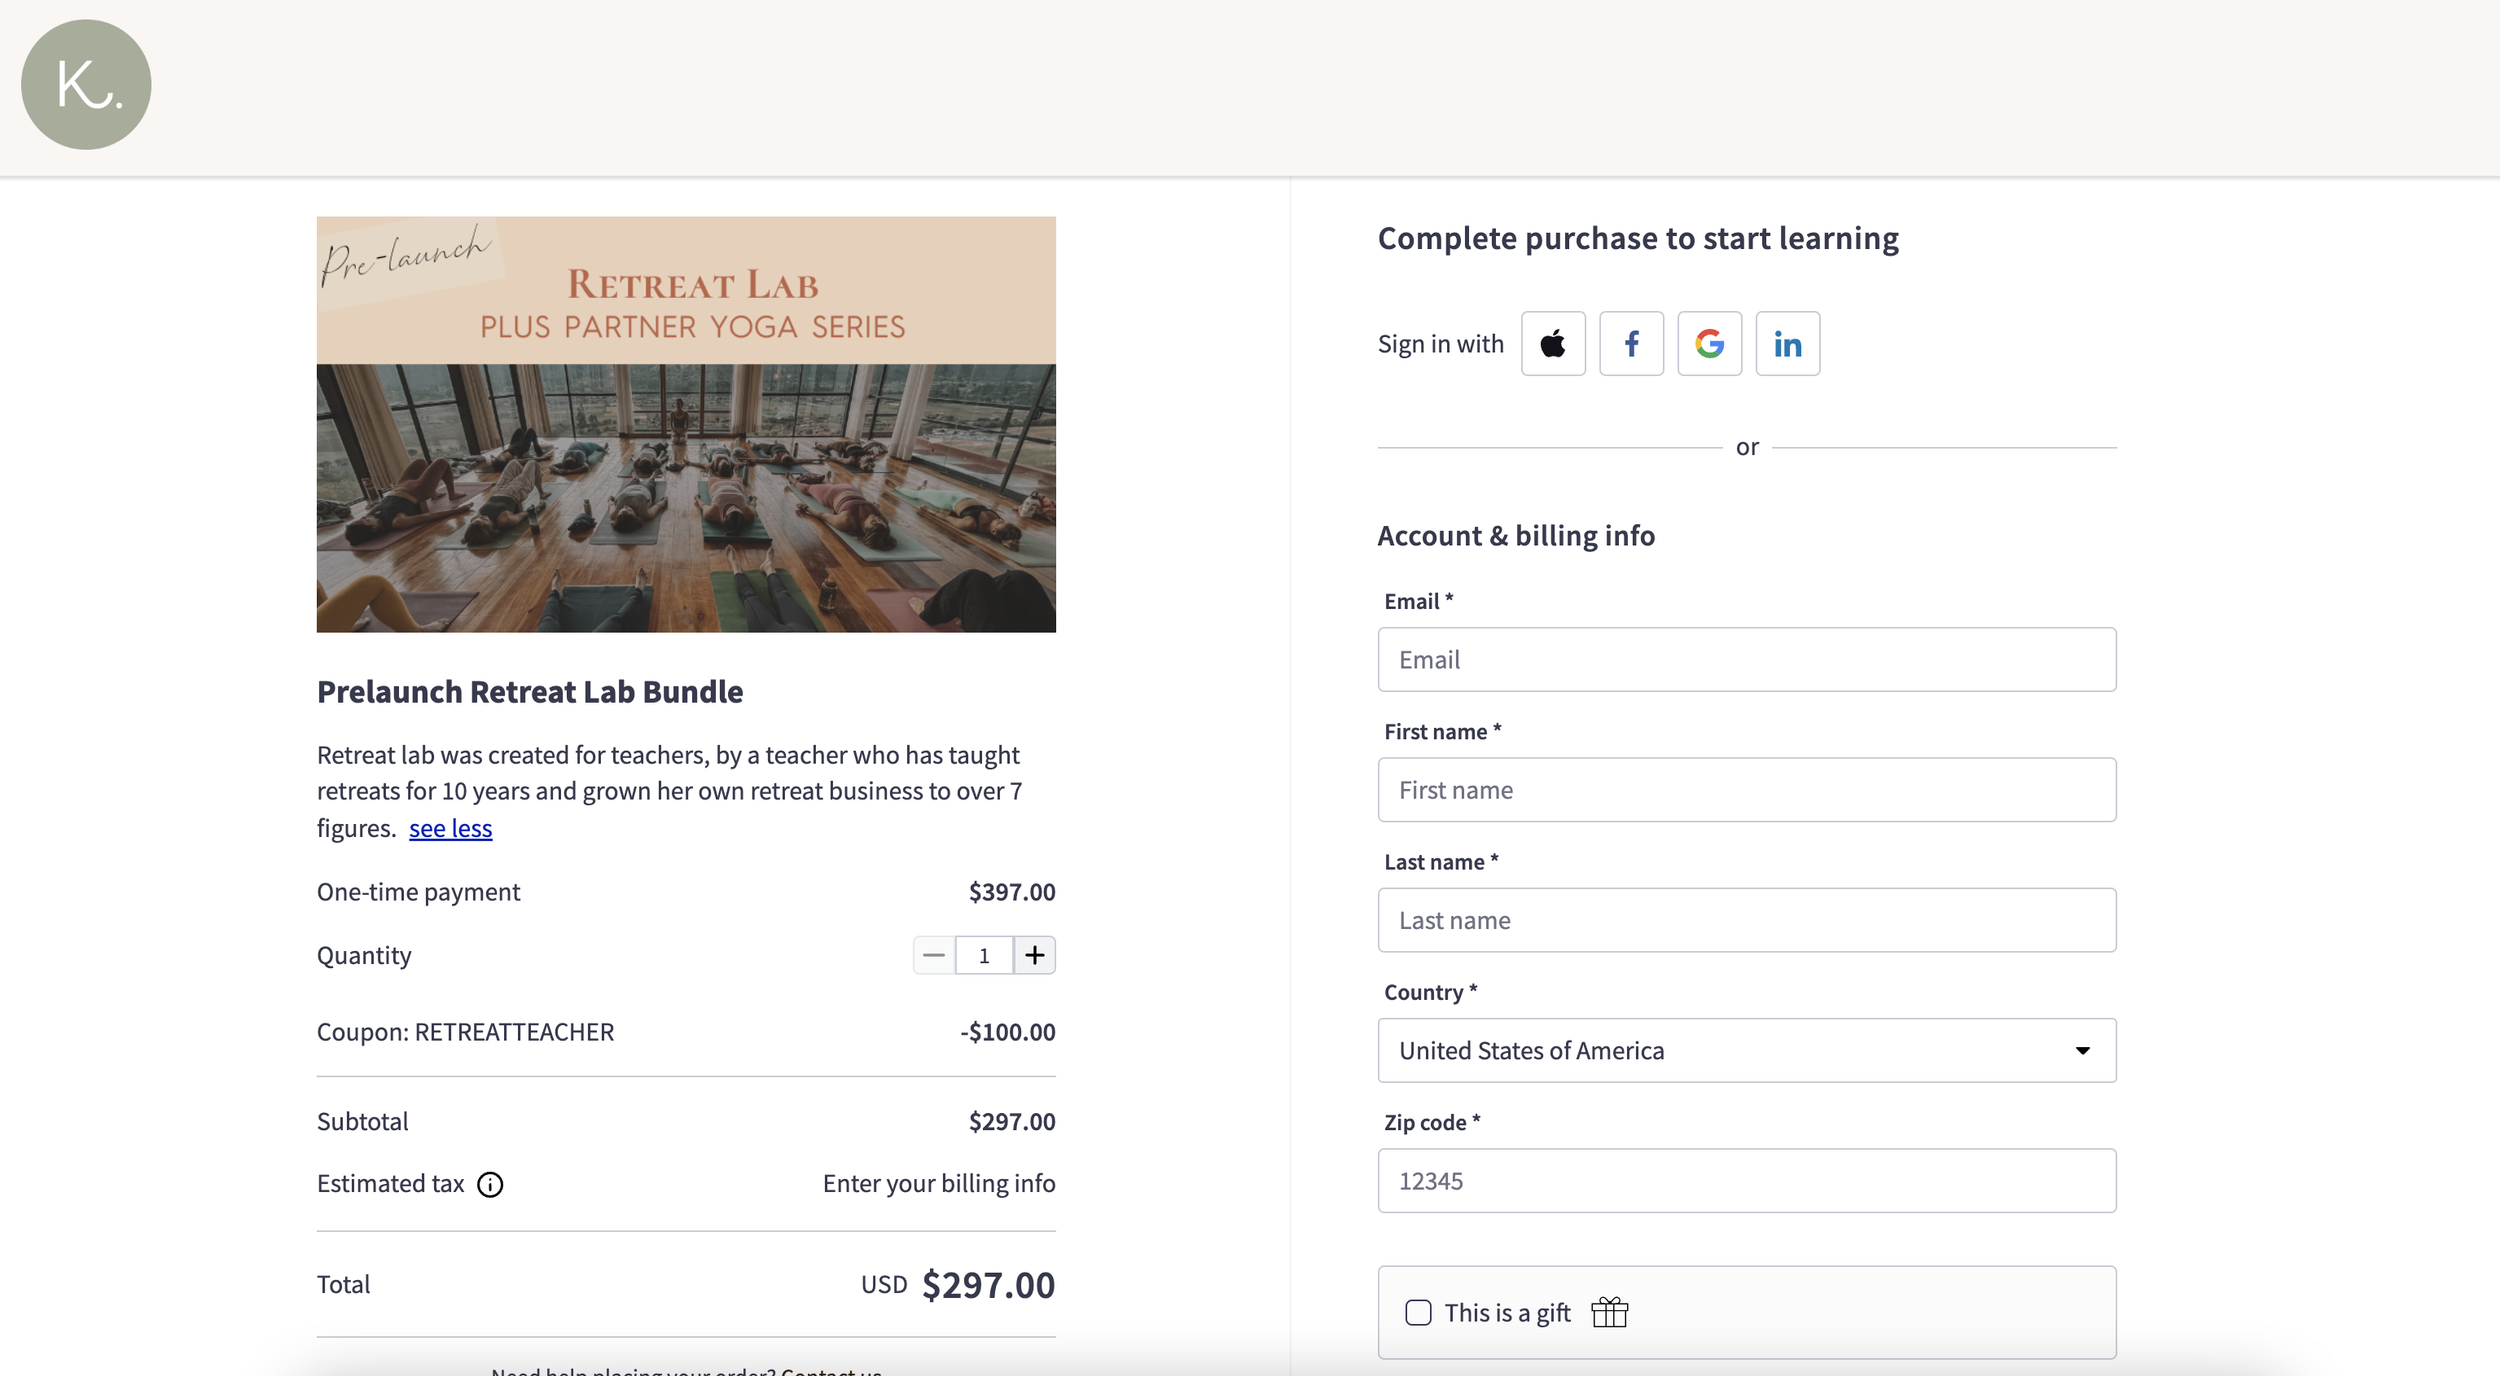Click the 'see less' link
The width and height of the screenshot is (2500, 1376).
click(450, 828)
